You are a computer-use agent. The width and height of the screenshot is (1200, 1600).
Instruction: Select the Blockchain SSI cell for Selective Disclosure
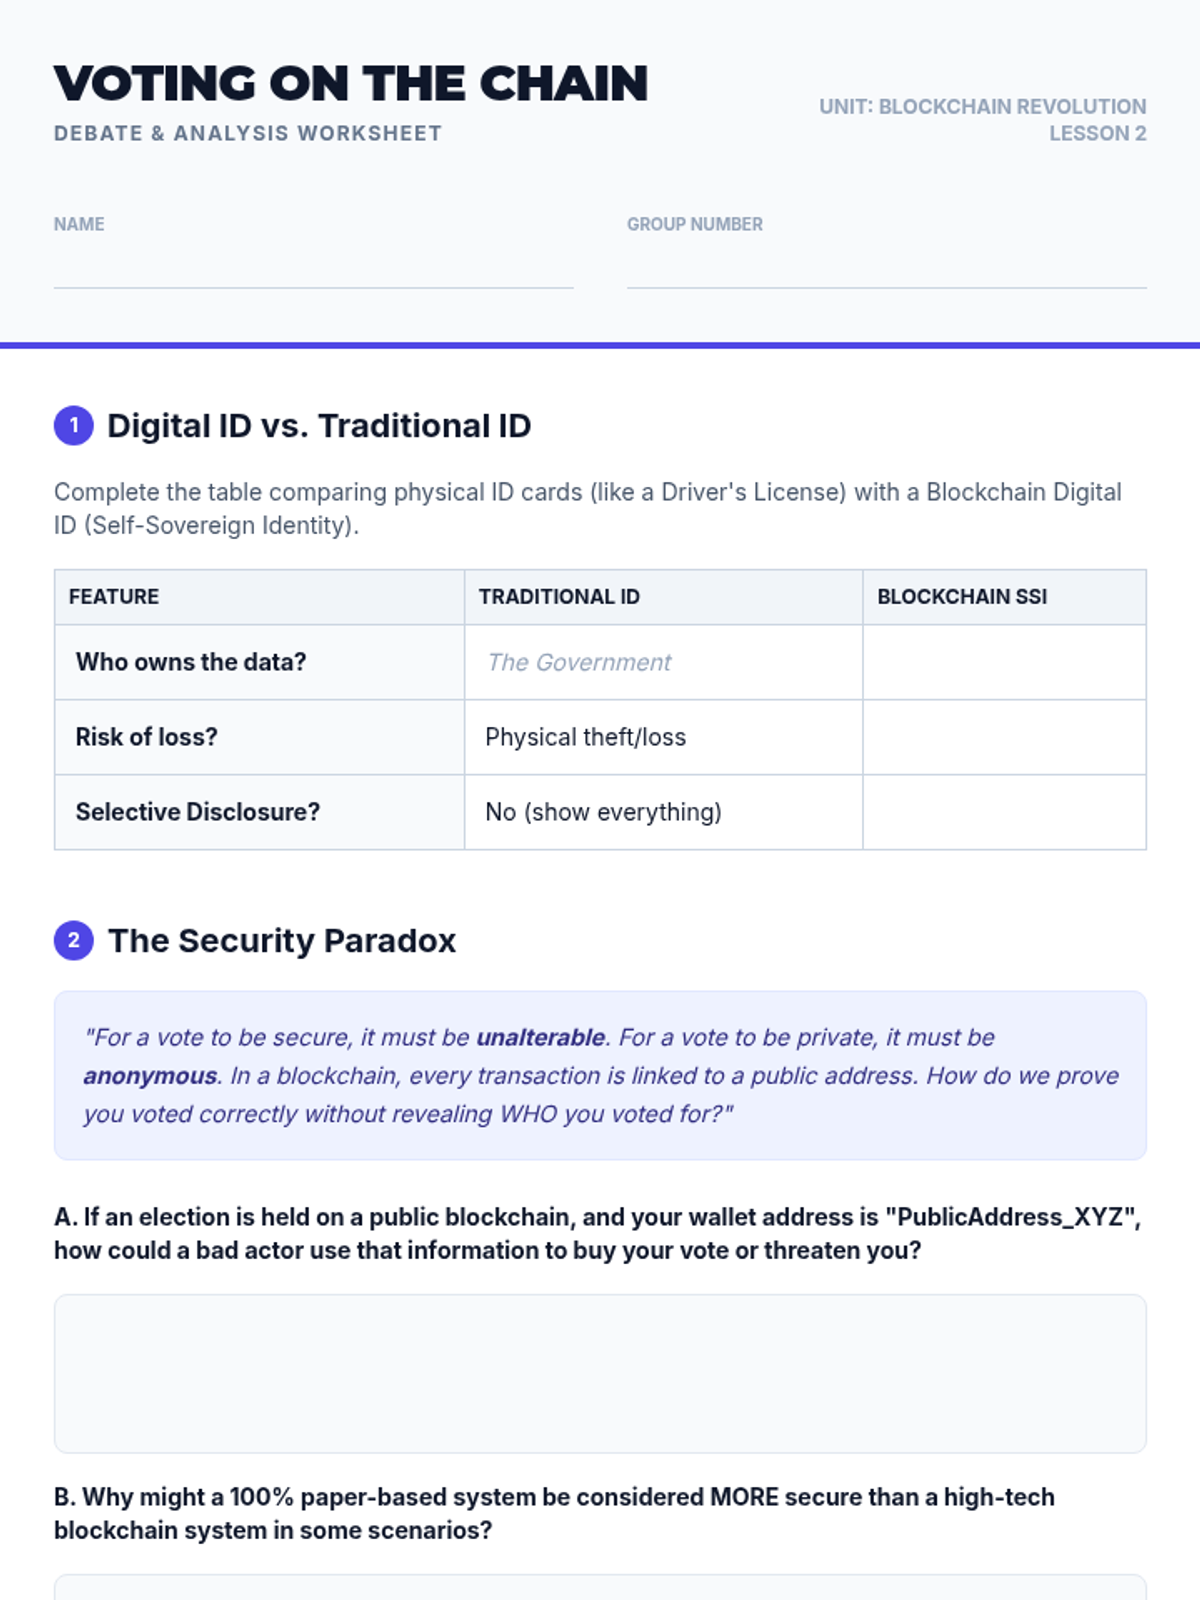pyautogui.click(x=1004, y=812)
